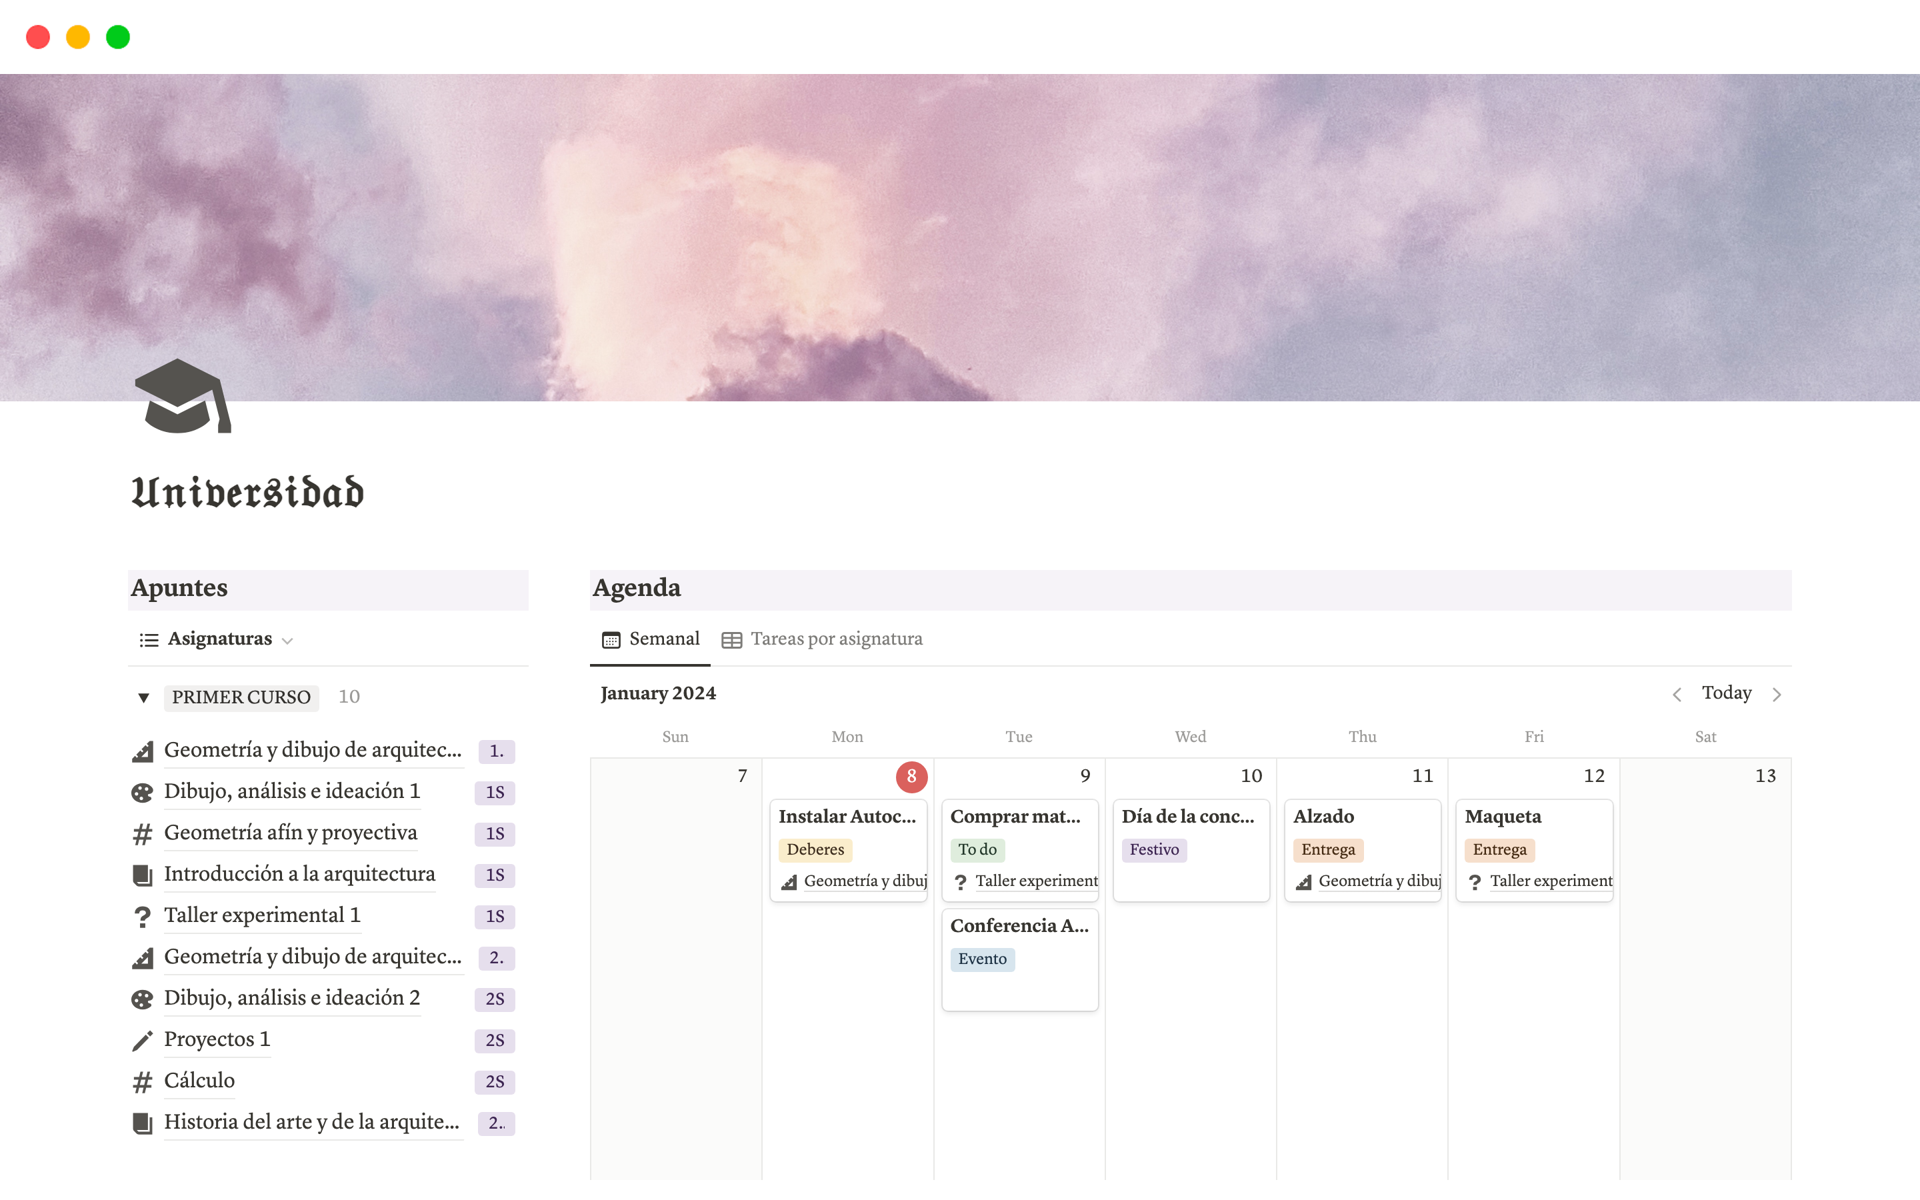Viewport: 1920px width, 1200px height.
Task: Advance the calendar with the right arrow
Action: [1778, 693]
